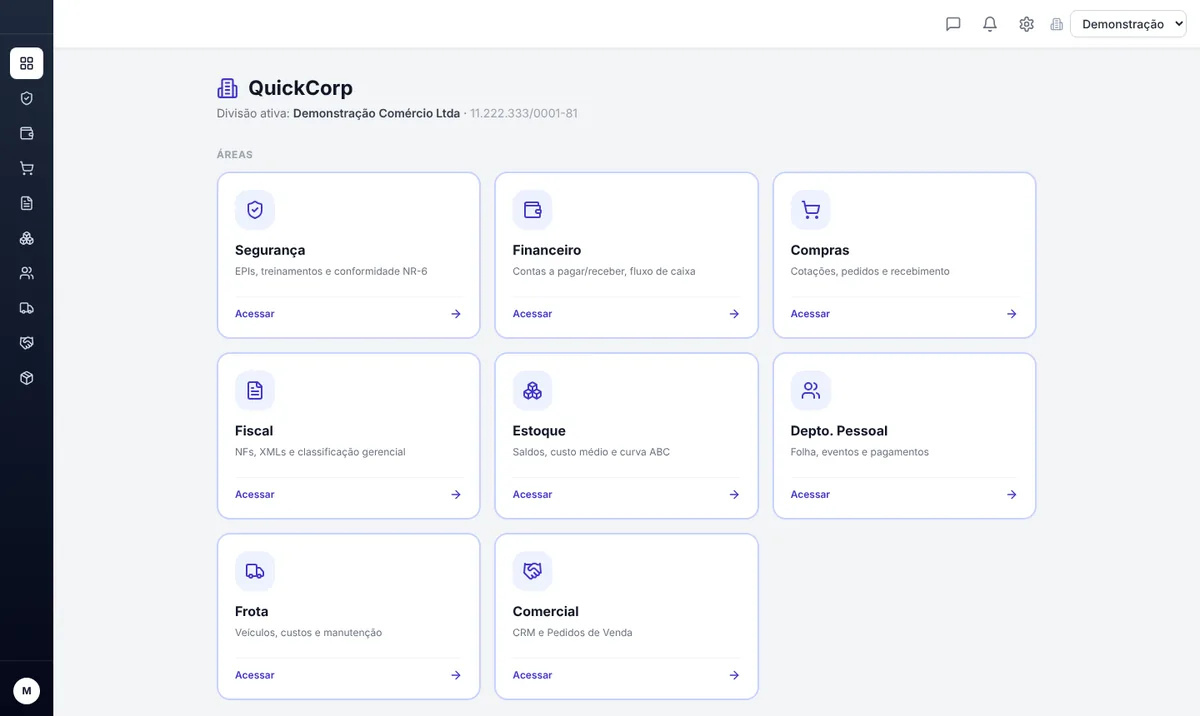This screenshot has height=716, width=1200.
Task: Click Acessar link on Depto. Pessoal card
Action: [810, 494]
